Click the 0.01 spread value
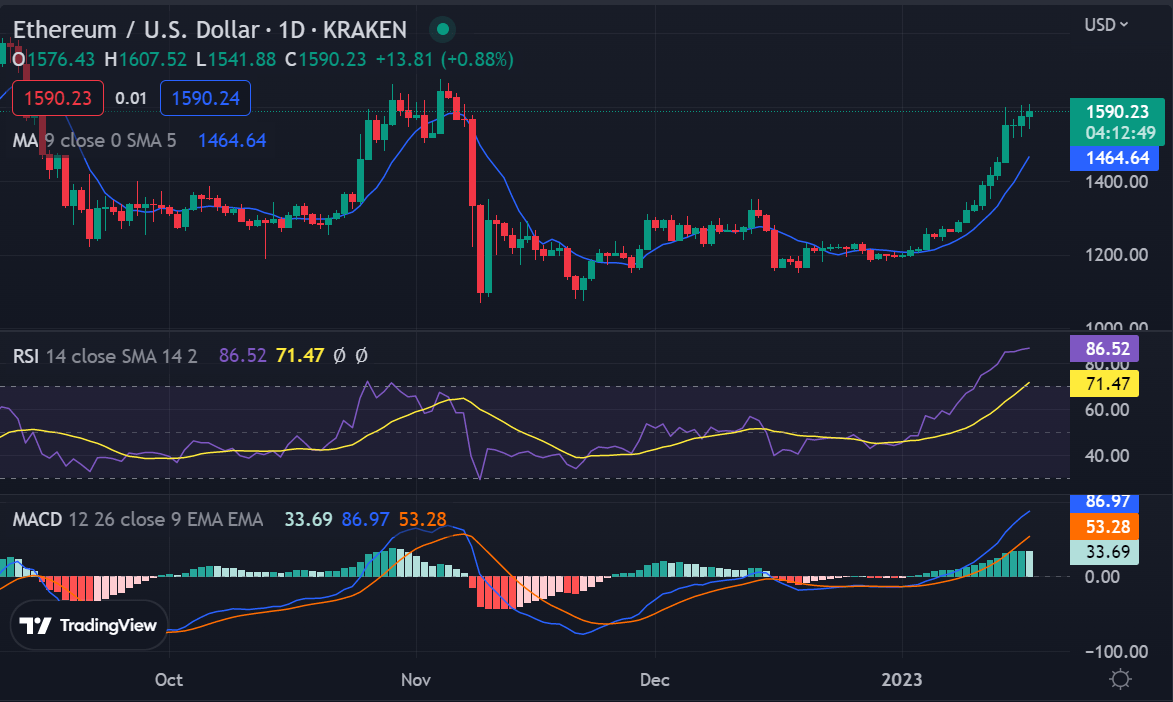Viewport: 1173px width, 702px height. [131, 98]
